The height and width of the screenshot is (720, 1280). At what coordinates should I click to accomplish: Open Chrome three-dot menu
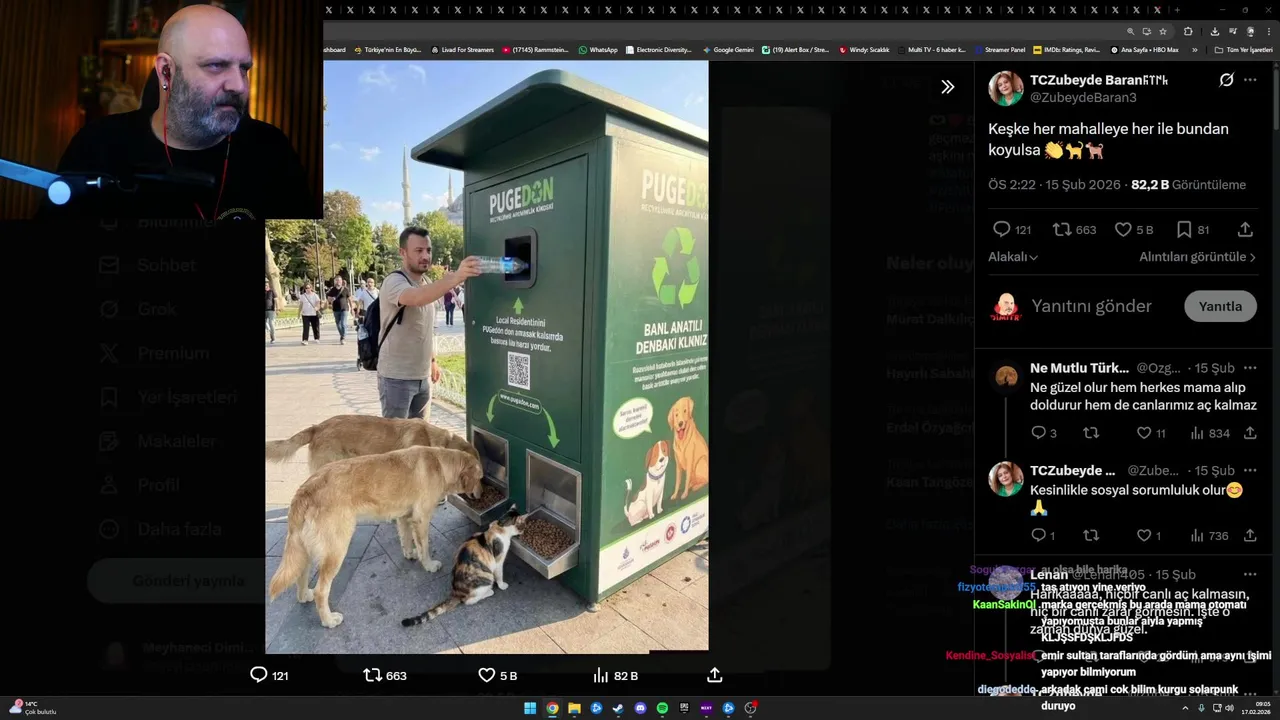coord(1269,31)
